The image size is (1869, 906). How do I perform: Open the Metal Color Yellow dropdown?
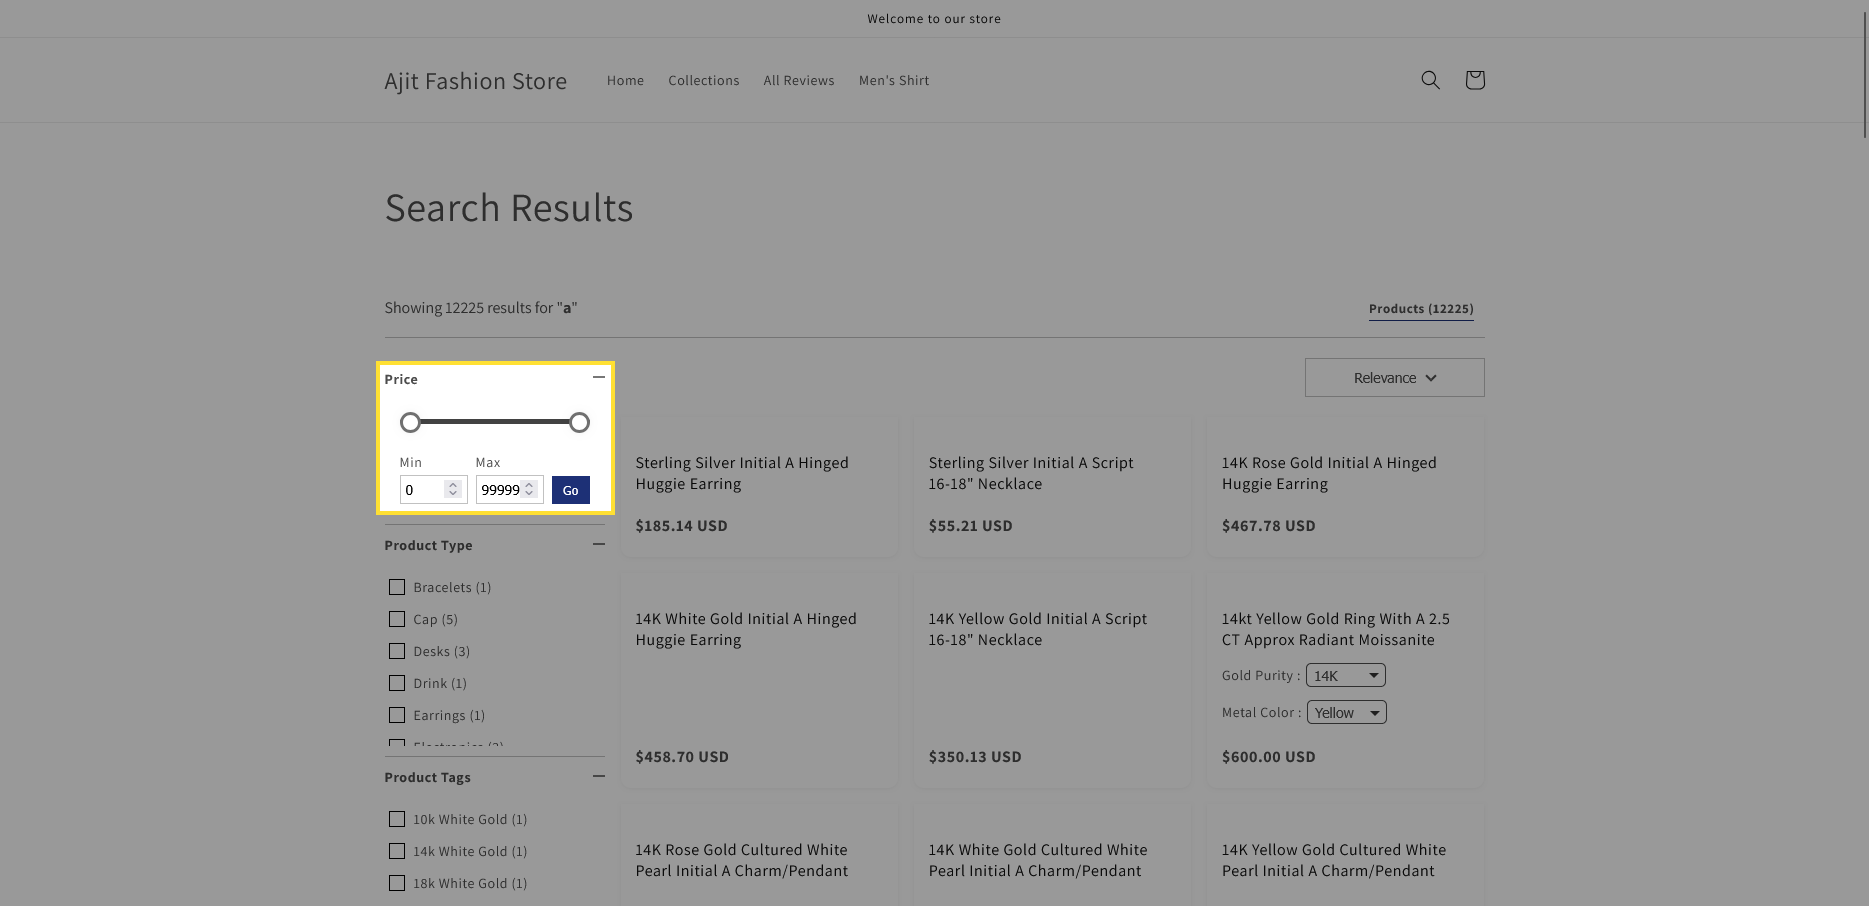(x=1346, y=713)
